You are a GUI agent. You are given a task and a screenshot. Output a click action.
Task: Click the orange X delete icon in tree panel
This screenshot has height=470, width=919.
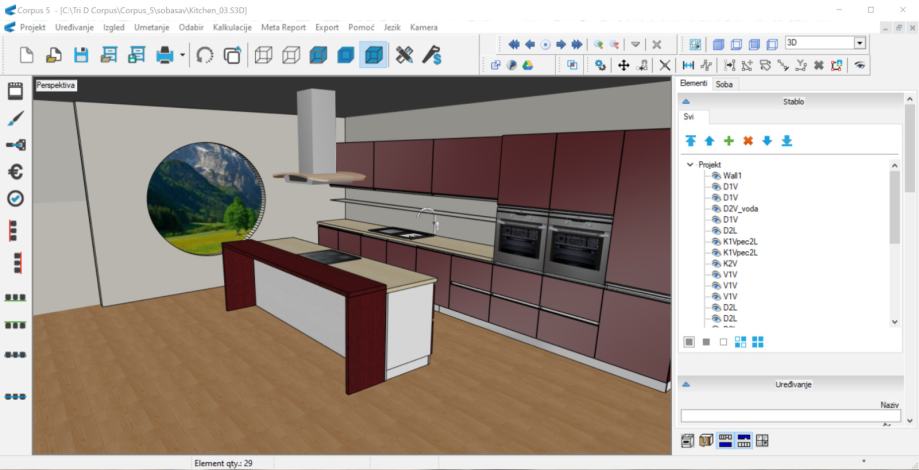748,141
